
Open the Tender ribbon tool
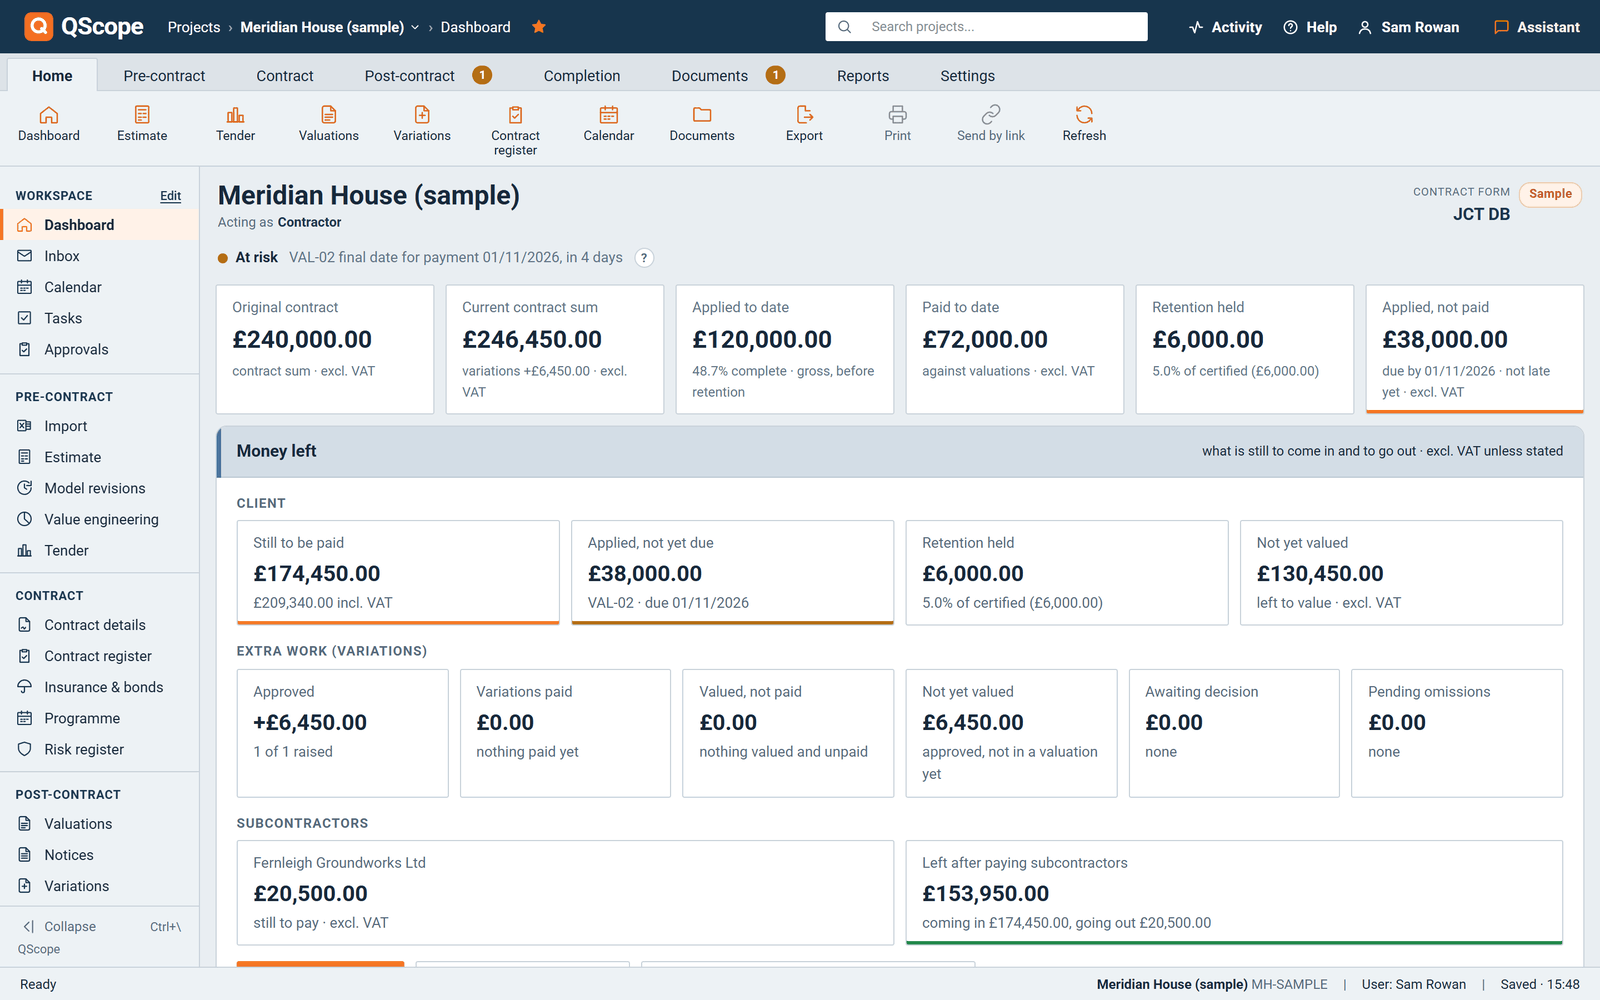pyautogui.click(x=235, y=124)
